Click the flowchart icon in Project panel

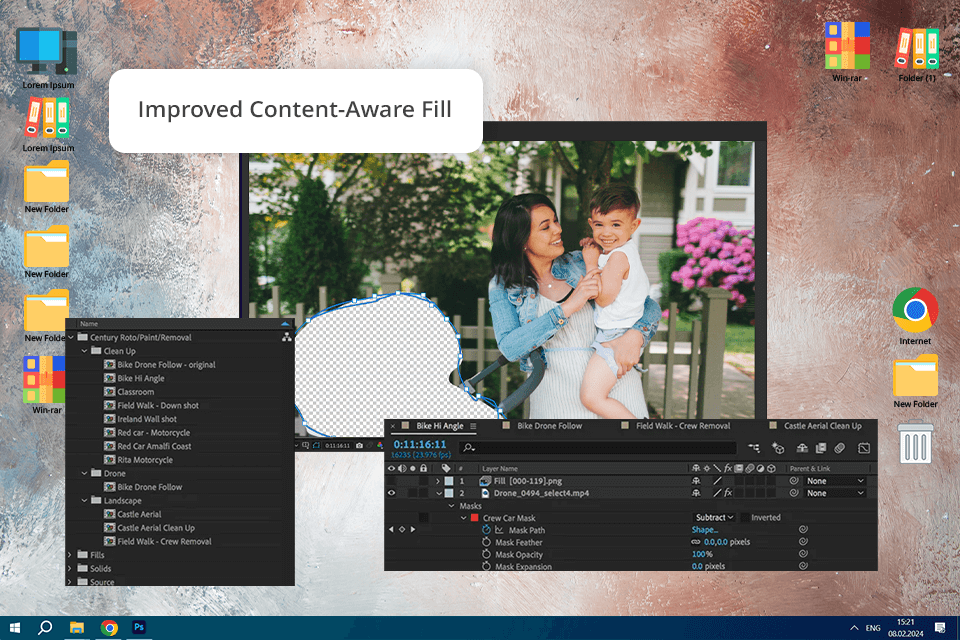[287, 337]
